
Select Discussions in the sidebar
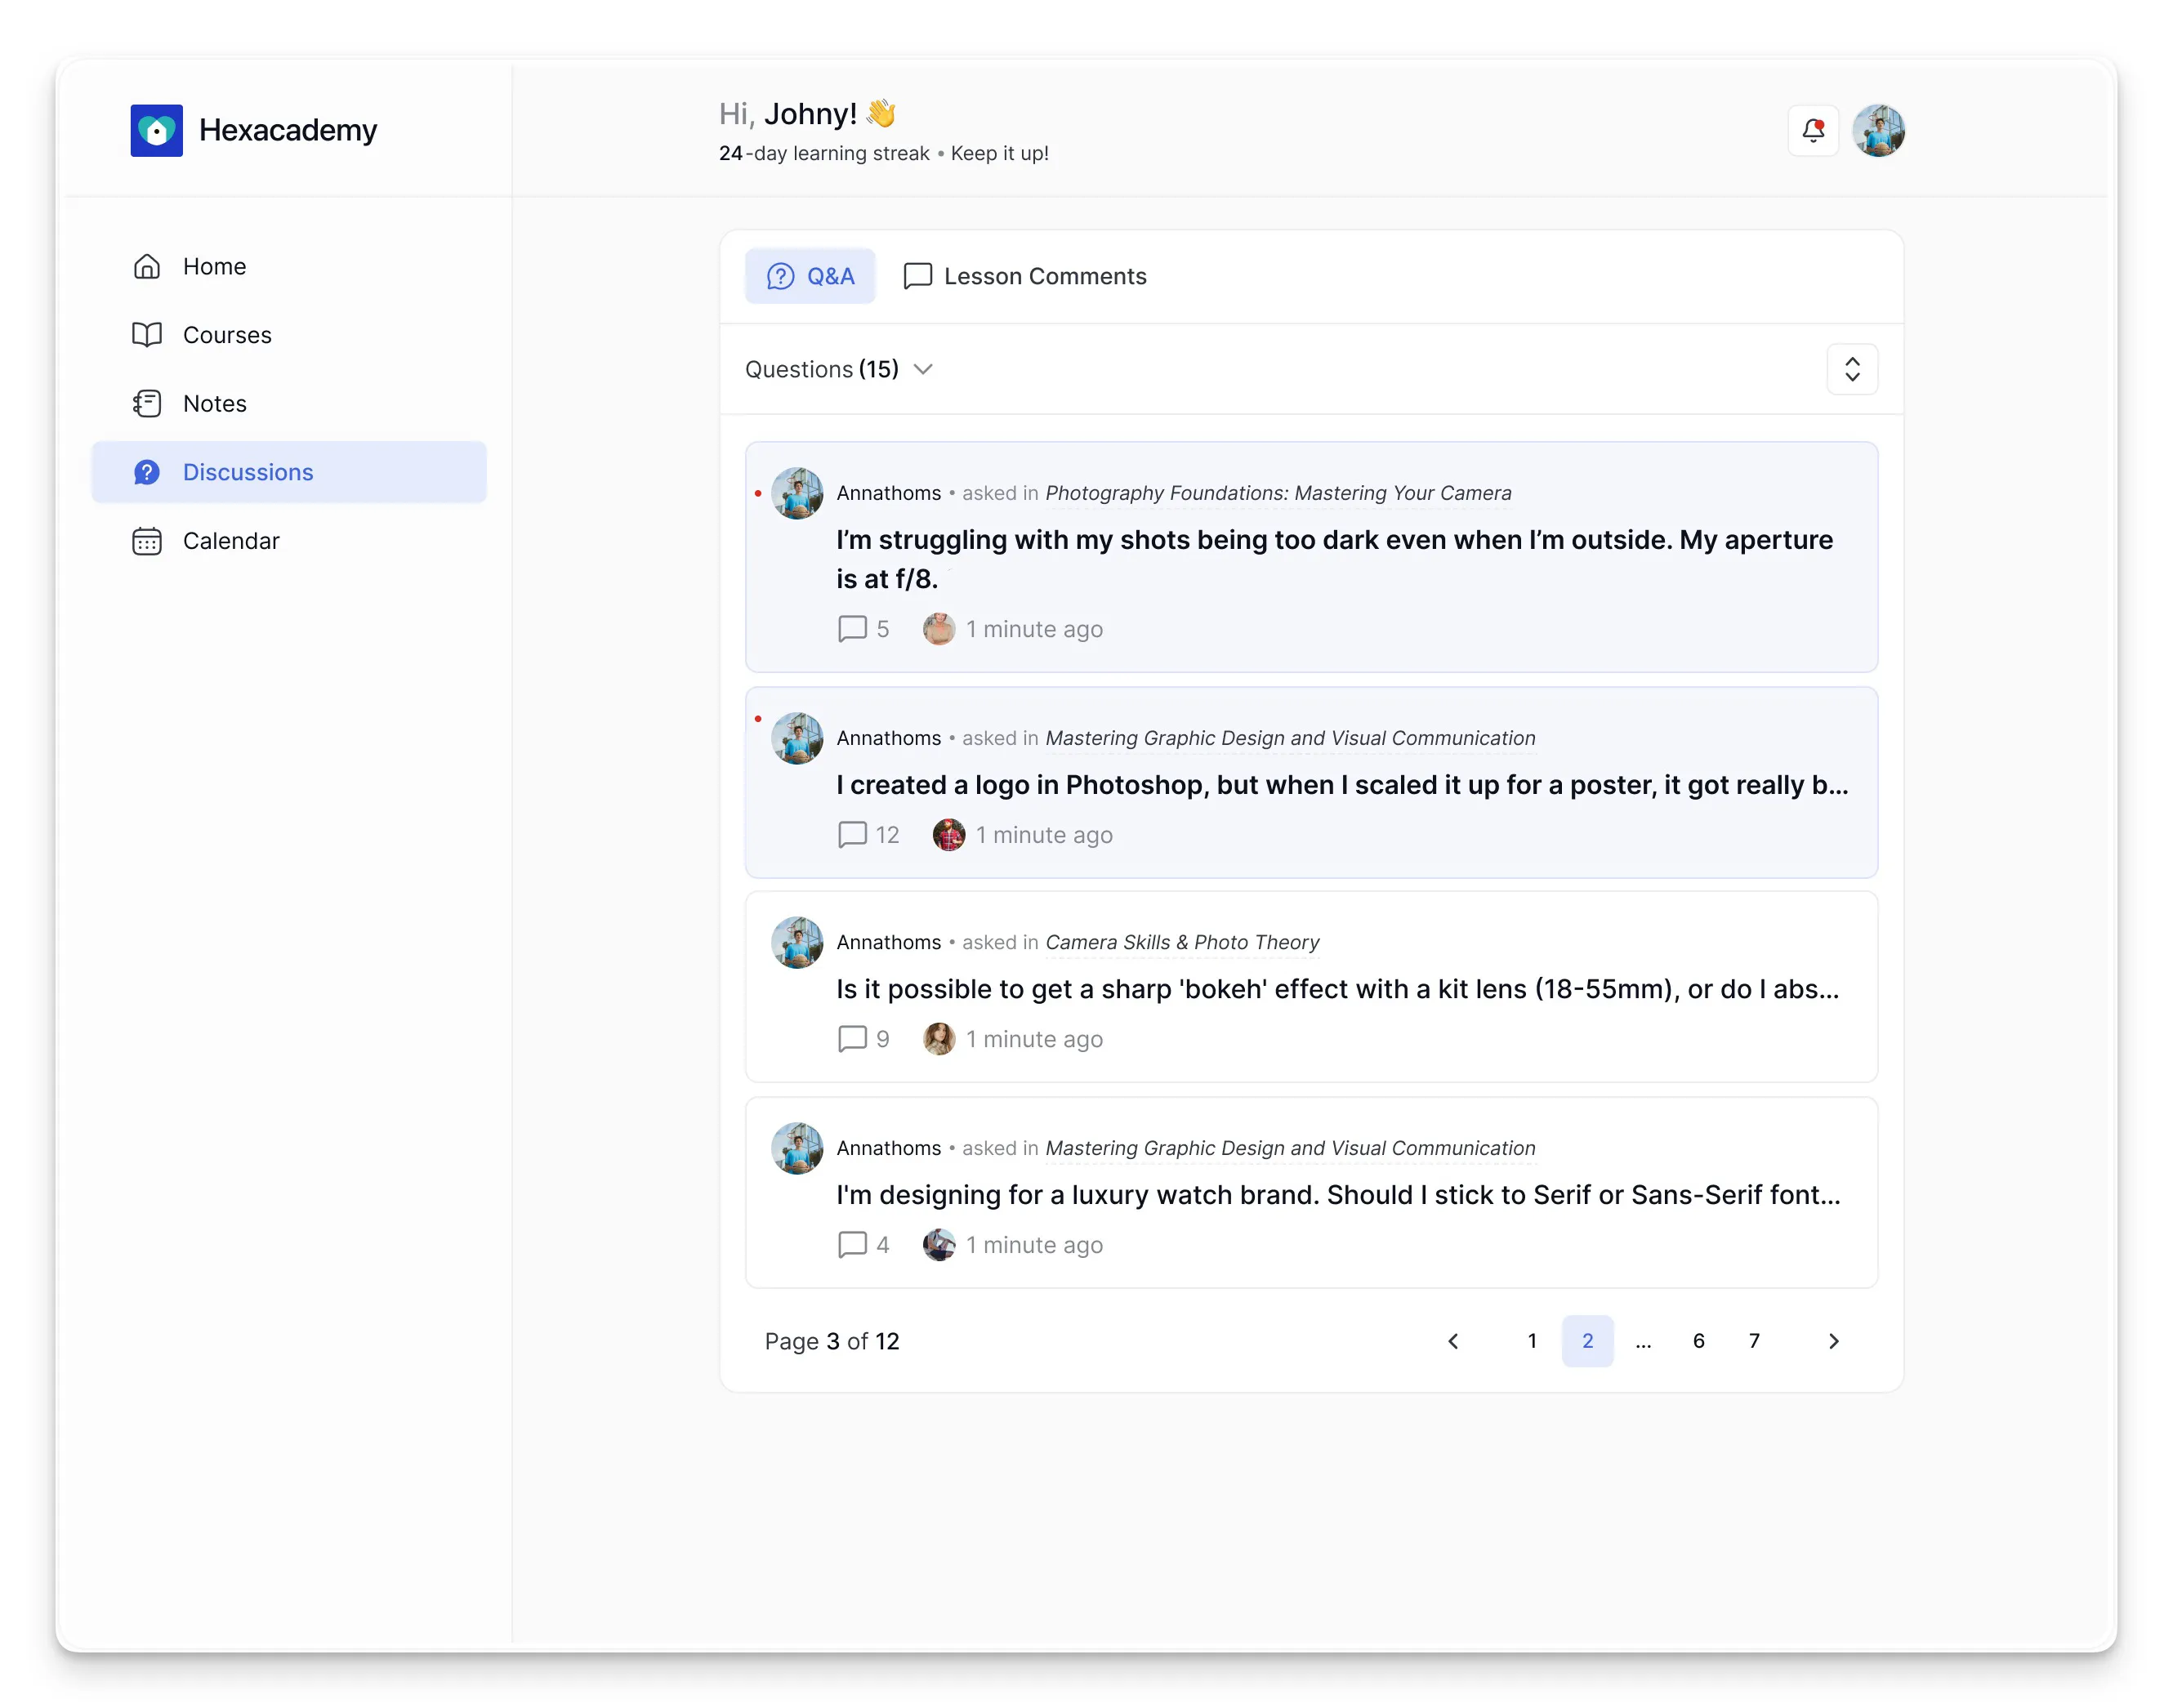289,472
